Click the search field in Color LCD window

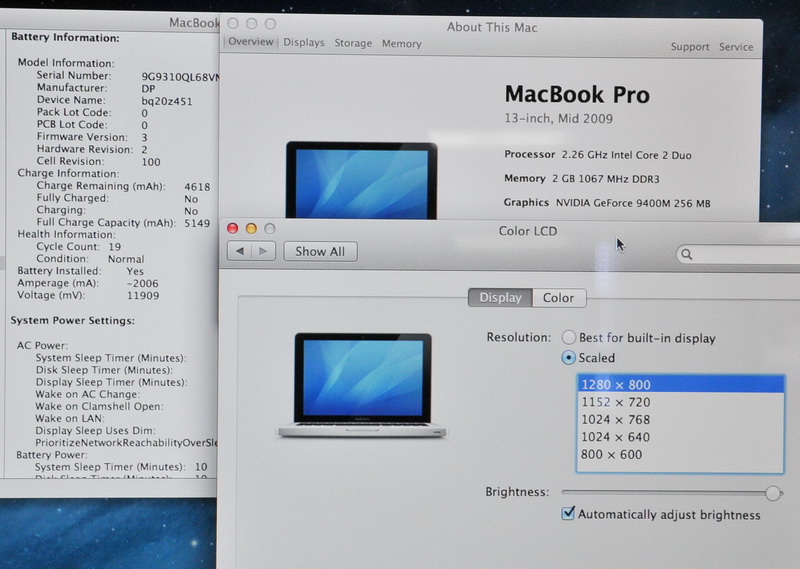click(x=738, y=254)
